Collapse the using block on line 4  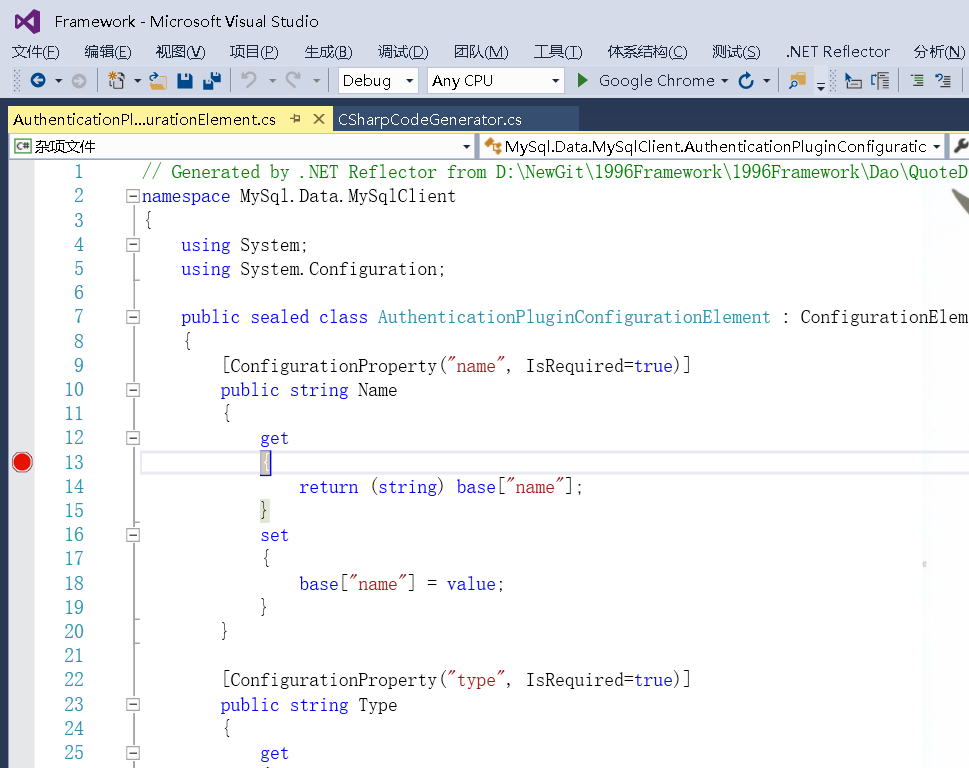[132, 245]
